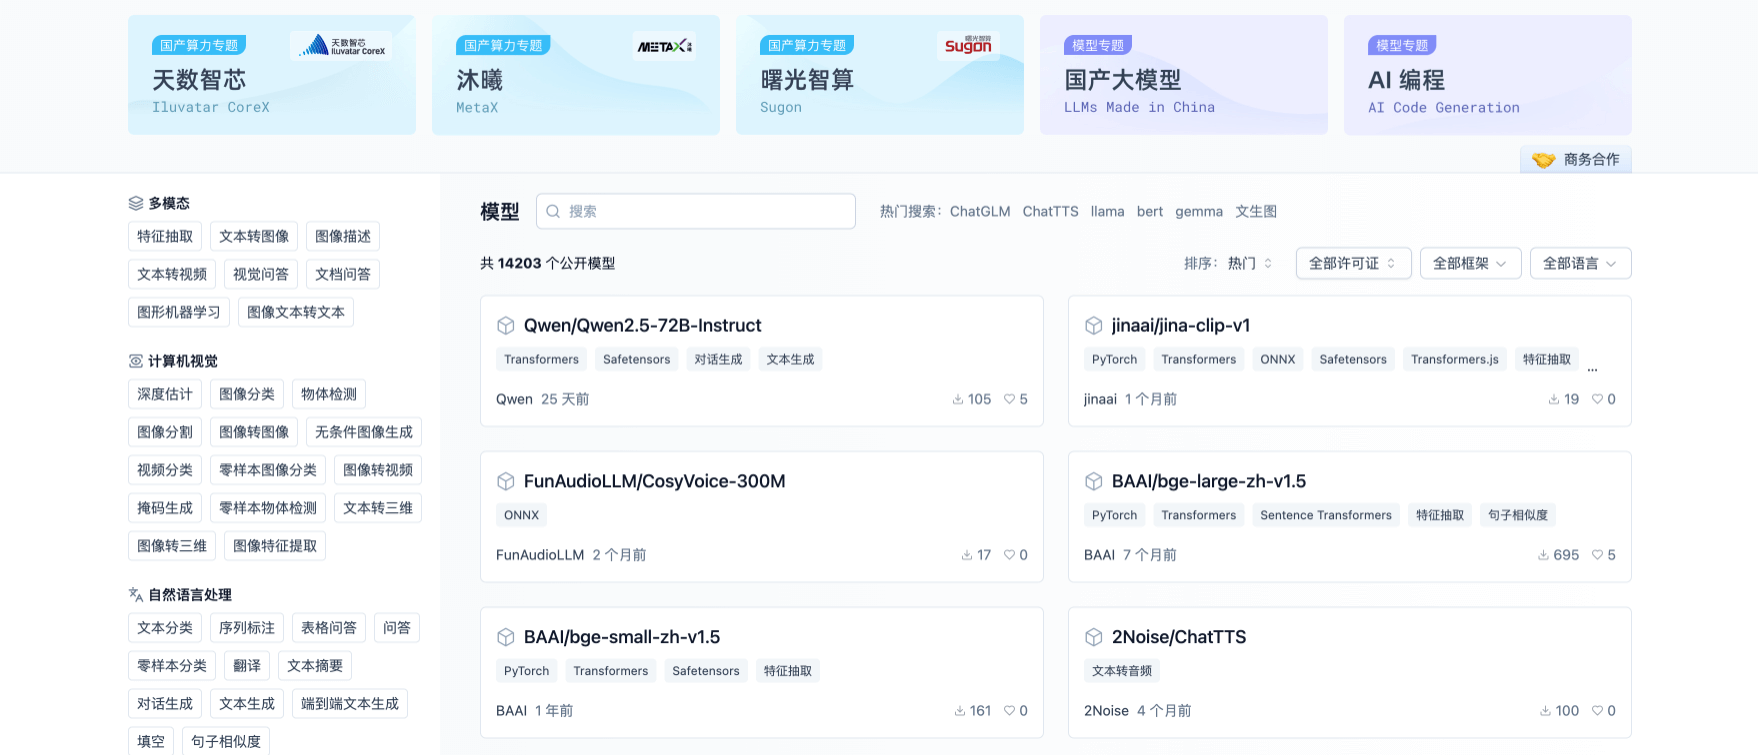The height and width of the screenshot is (755, 1758).
Task: Expand the more tags ellipsis on jina-clip-v1
Action: 1593,368
